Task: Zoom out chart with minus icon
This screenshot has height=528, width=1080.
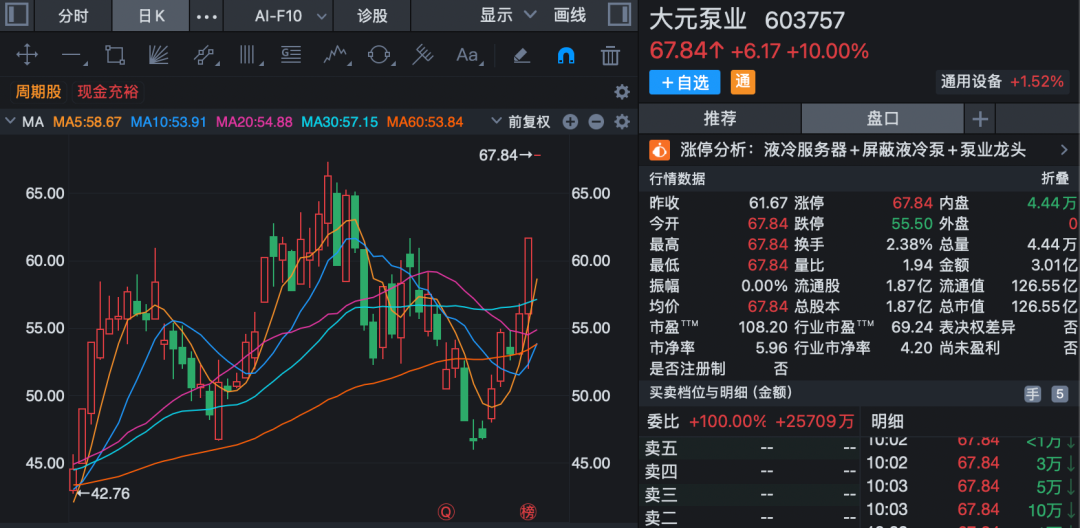Action: pos(596,122)
